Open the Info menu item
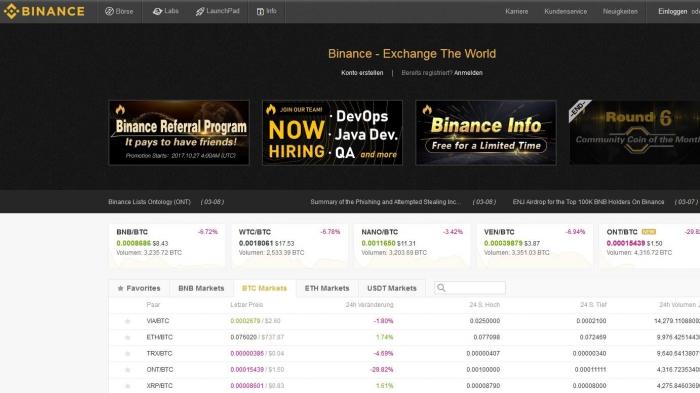Image resolution: width=700 pixels, height=393 pixels. tap(267, 11)
